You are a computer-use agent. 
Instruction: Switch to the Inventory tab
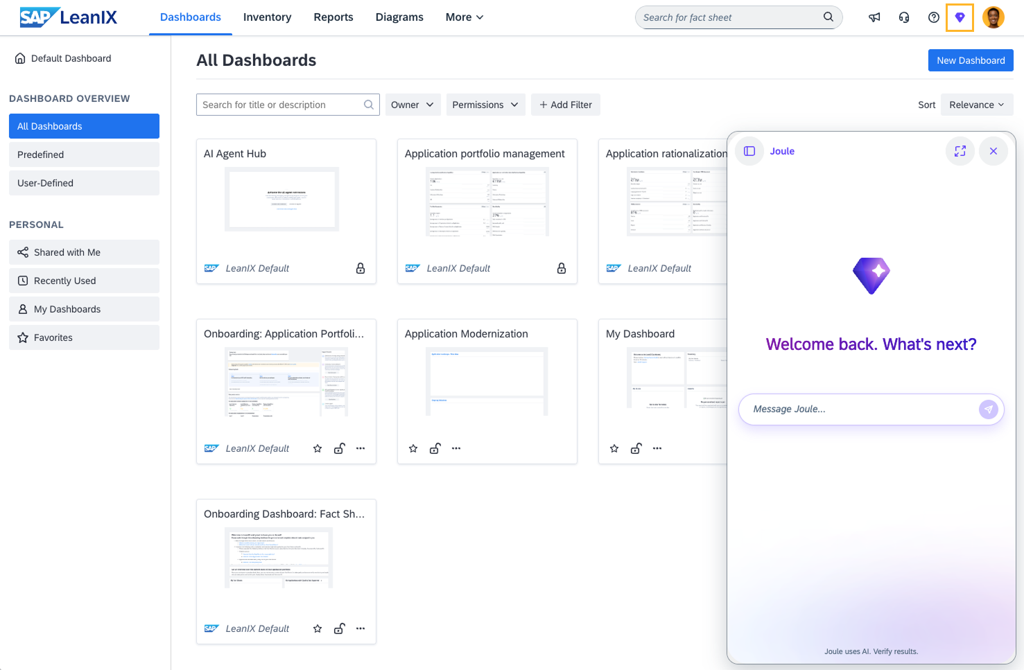pyautogui.click(x=267, y=18)
